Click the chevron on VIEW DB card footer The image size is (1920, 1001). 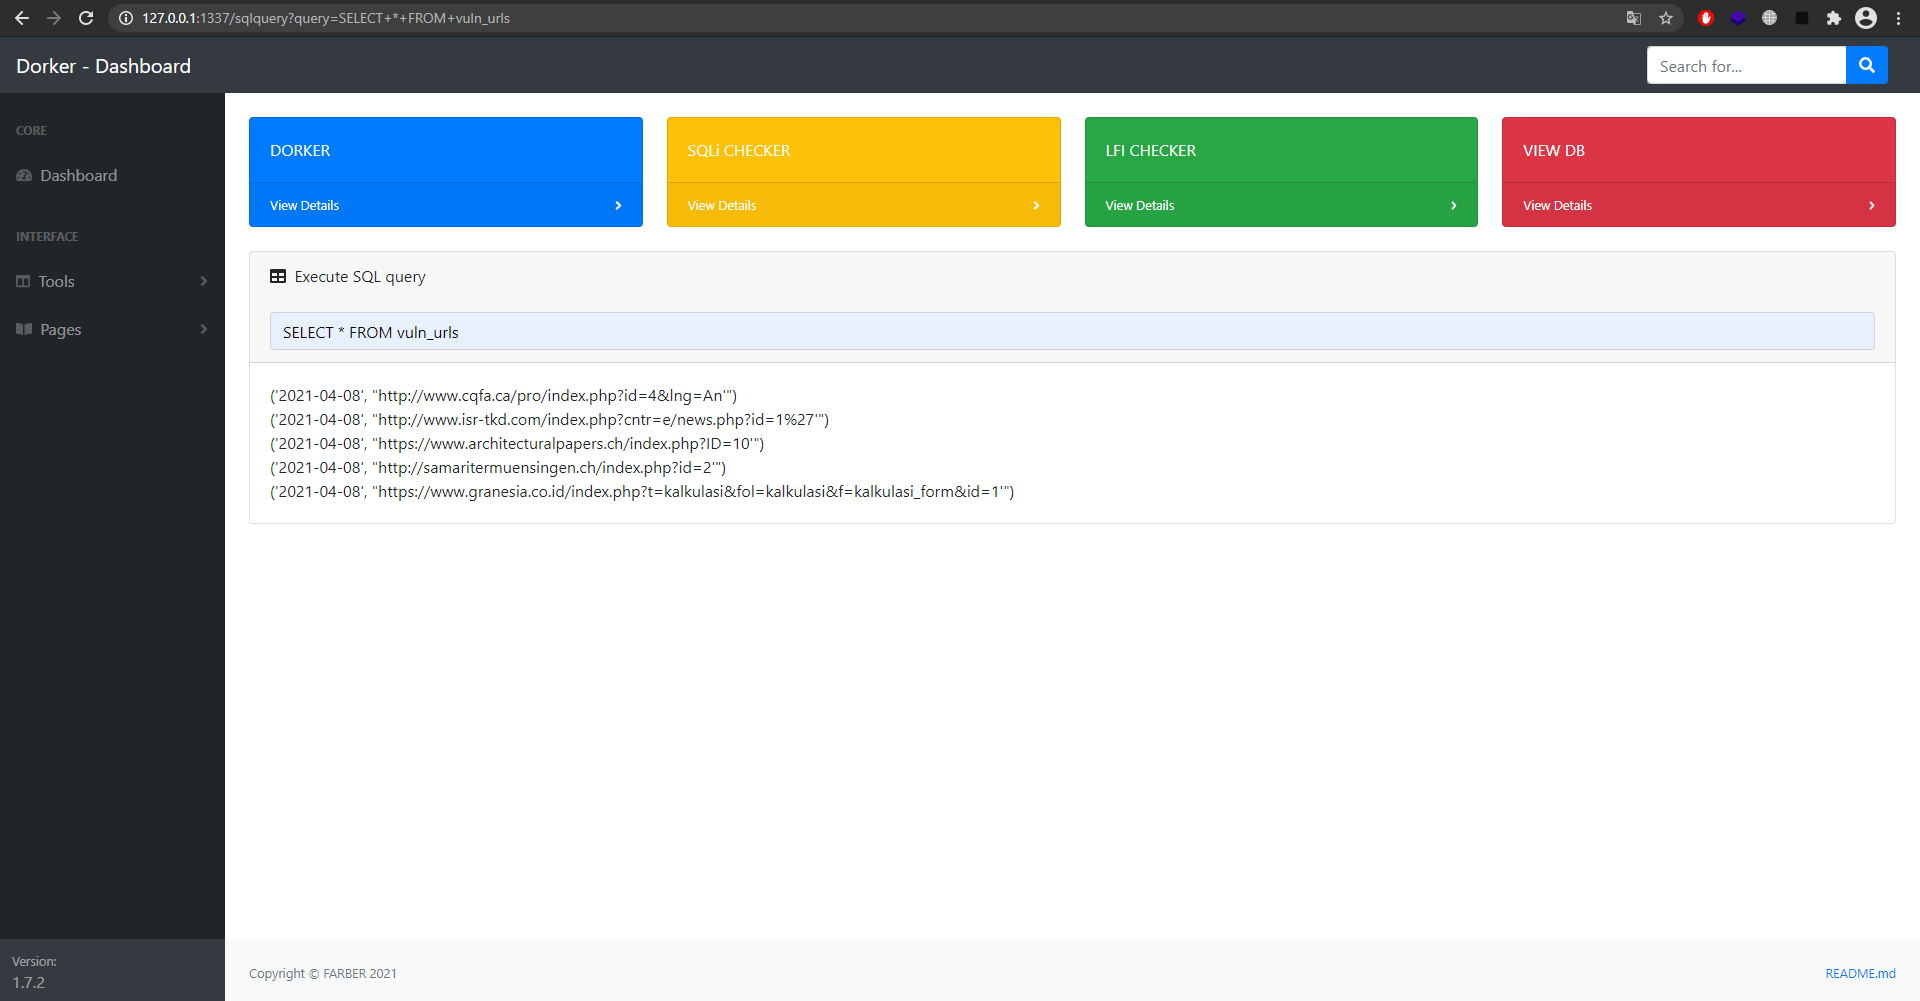(x=1872, y=206)
